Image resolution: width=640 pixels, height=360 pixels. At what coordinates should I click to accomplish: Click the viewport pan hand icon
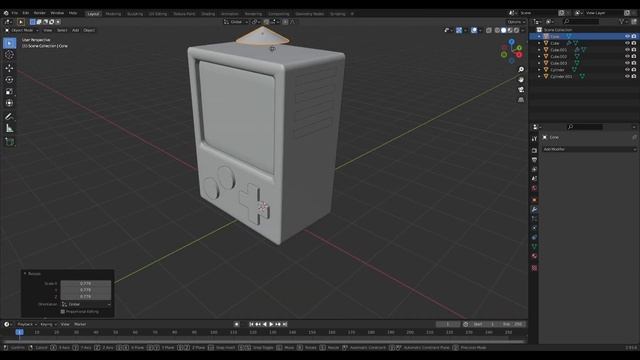[x=521, y=80]
